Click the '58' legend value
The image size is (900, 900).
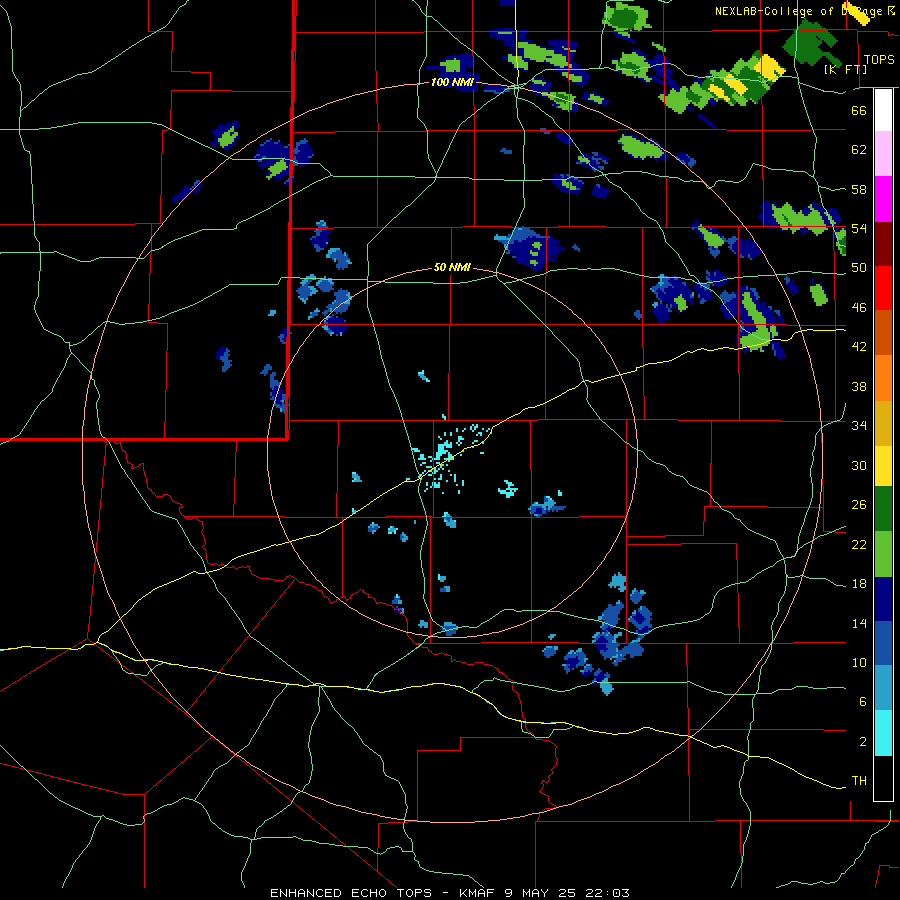tap(859, 189)
